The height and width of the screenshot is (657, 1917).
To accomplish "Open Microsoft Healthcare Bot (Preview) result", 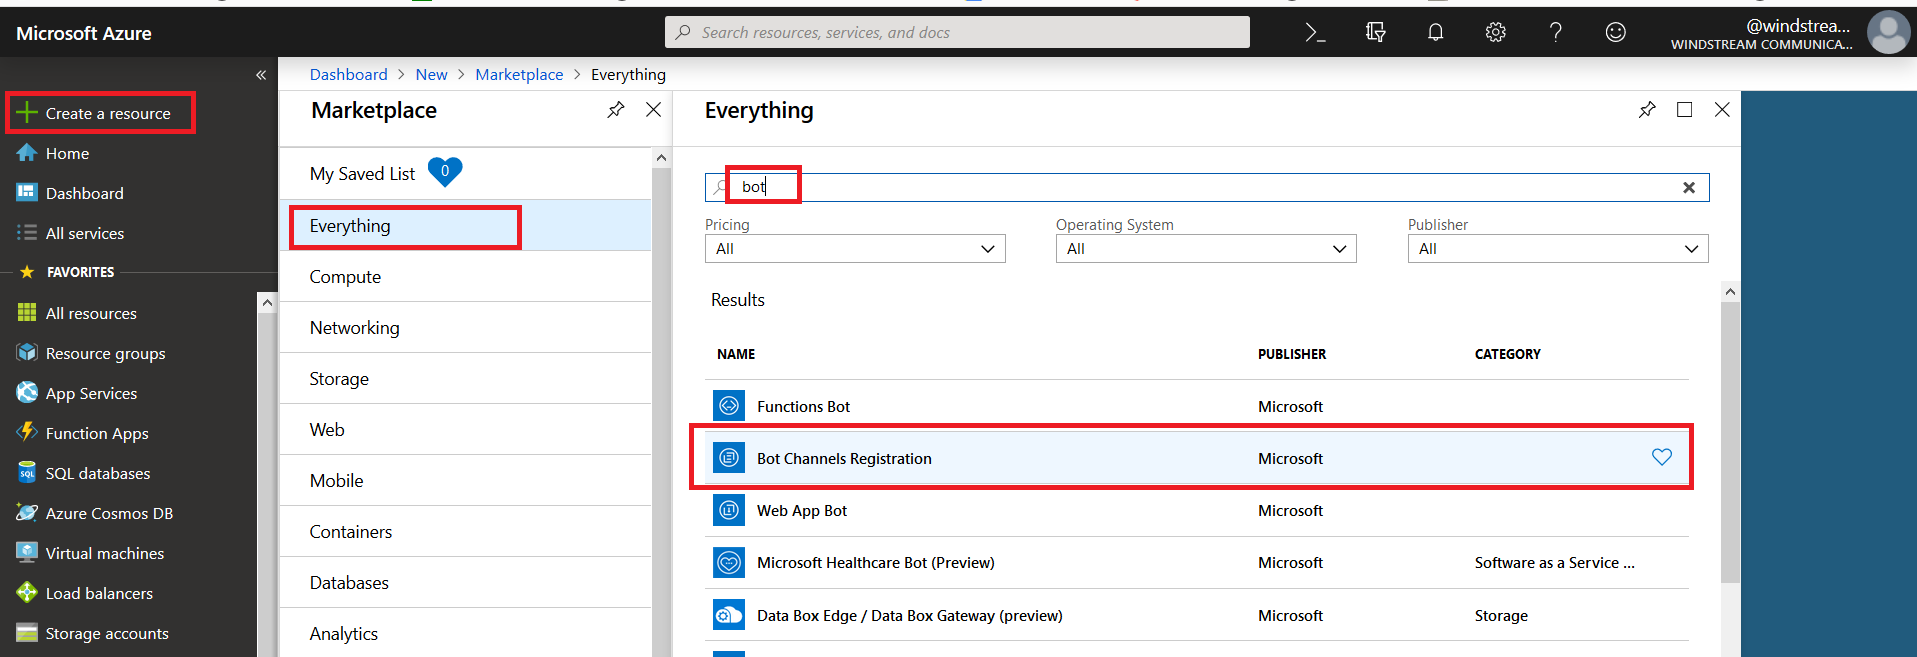I will click(1197, 562).
